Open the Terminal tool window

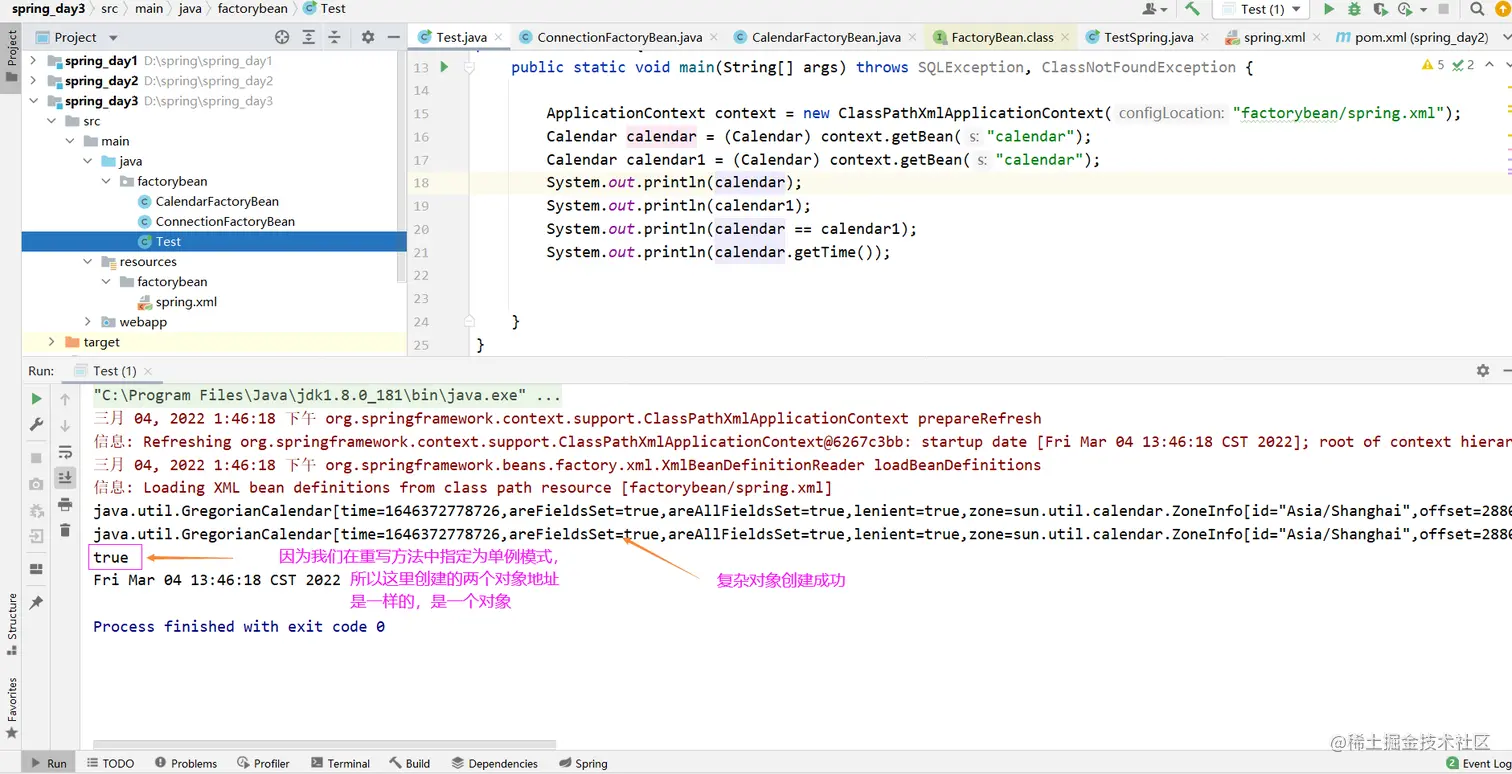click(340, 763)
